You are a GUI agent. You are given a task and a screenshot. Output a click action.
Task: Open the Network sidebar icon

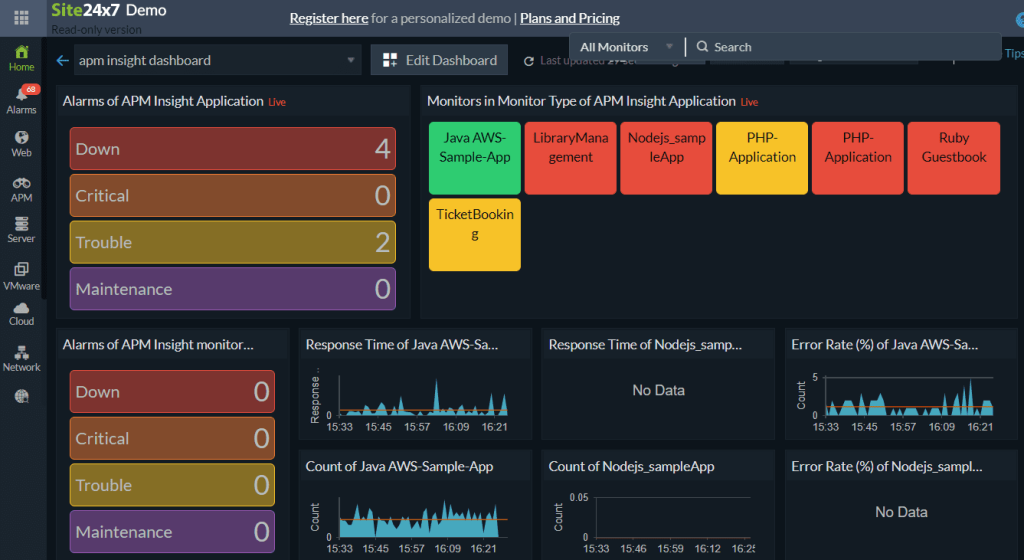[21, 358]
